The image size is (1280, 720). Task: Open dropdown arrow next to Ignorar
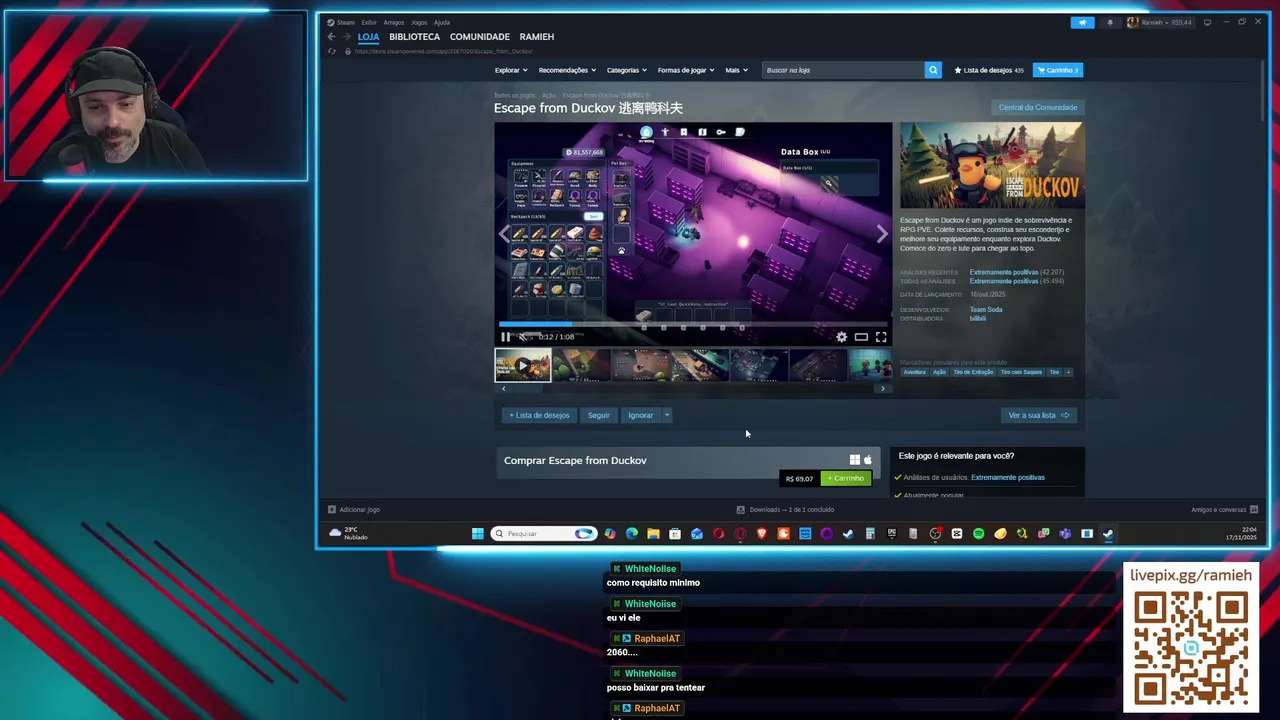(667, 415)
